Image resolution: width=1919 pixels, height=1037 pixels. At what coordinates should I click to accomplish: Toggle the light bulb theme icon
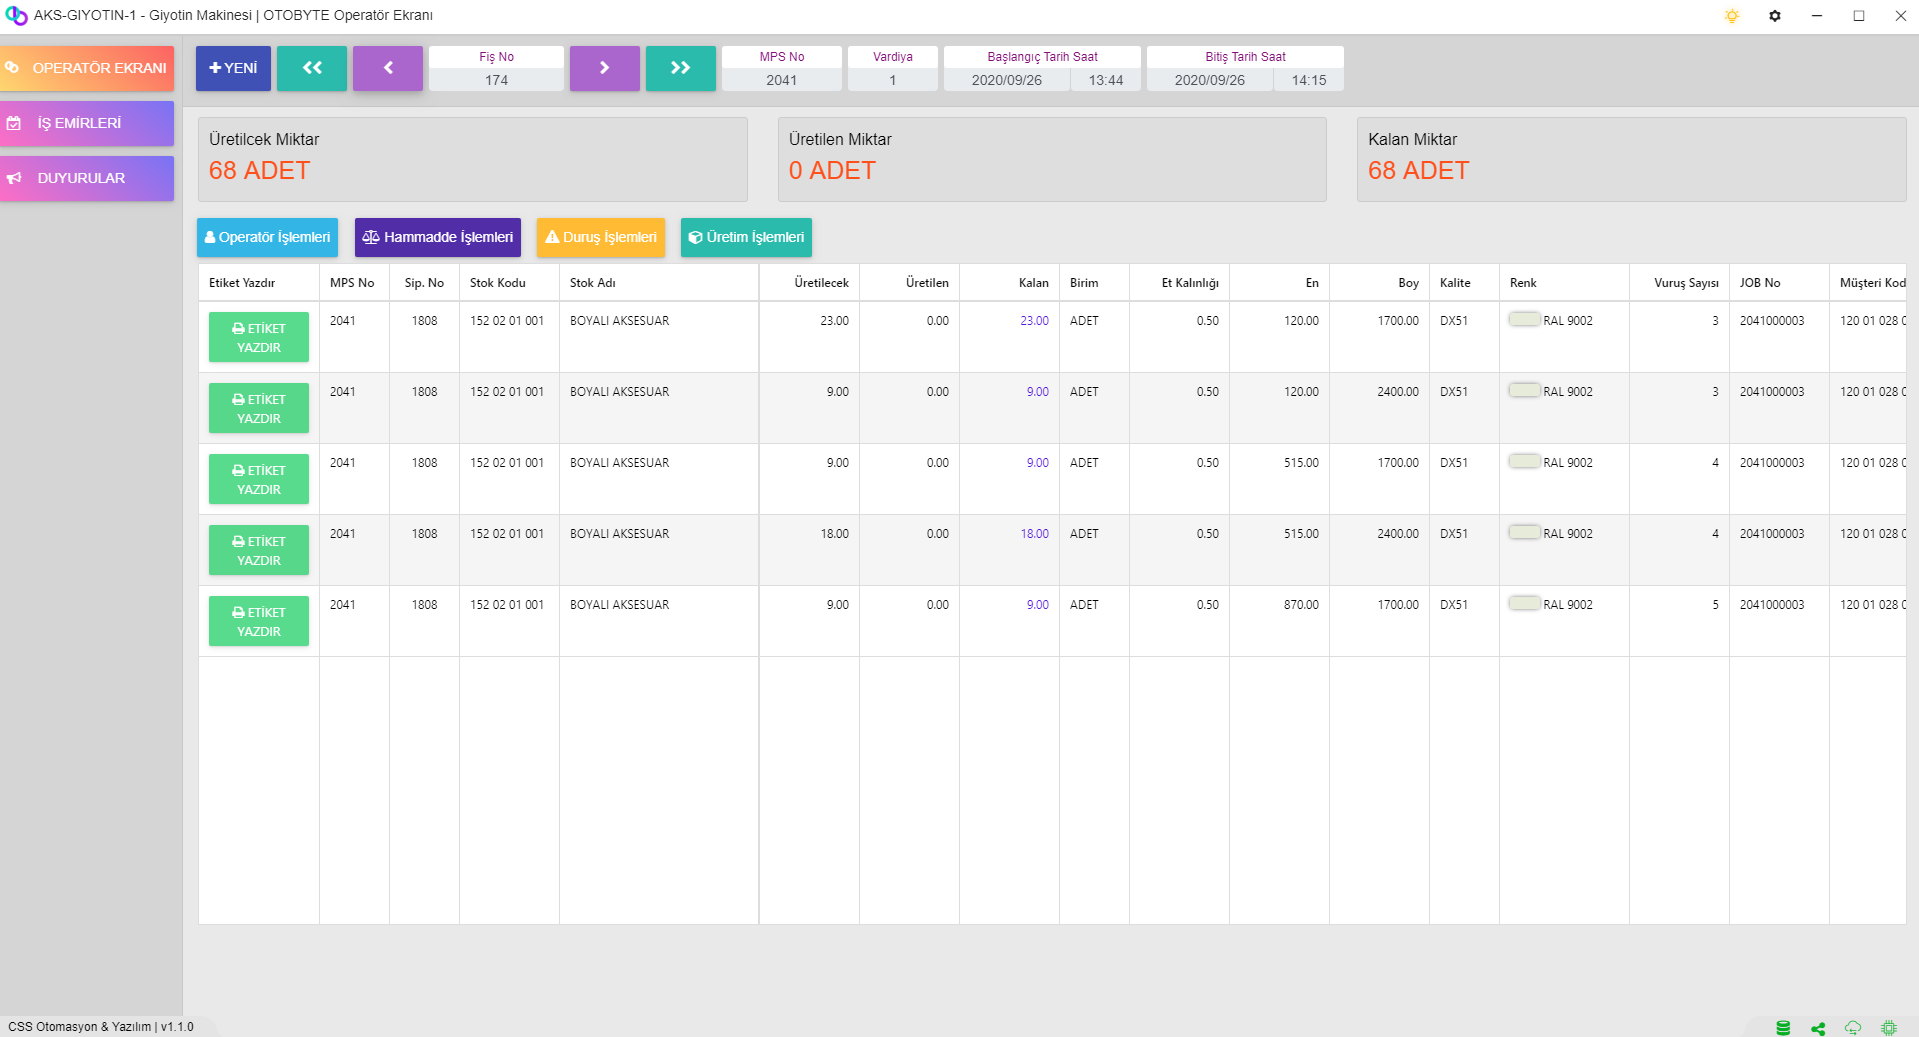[1732, 16]
